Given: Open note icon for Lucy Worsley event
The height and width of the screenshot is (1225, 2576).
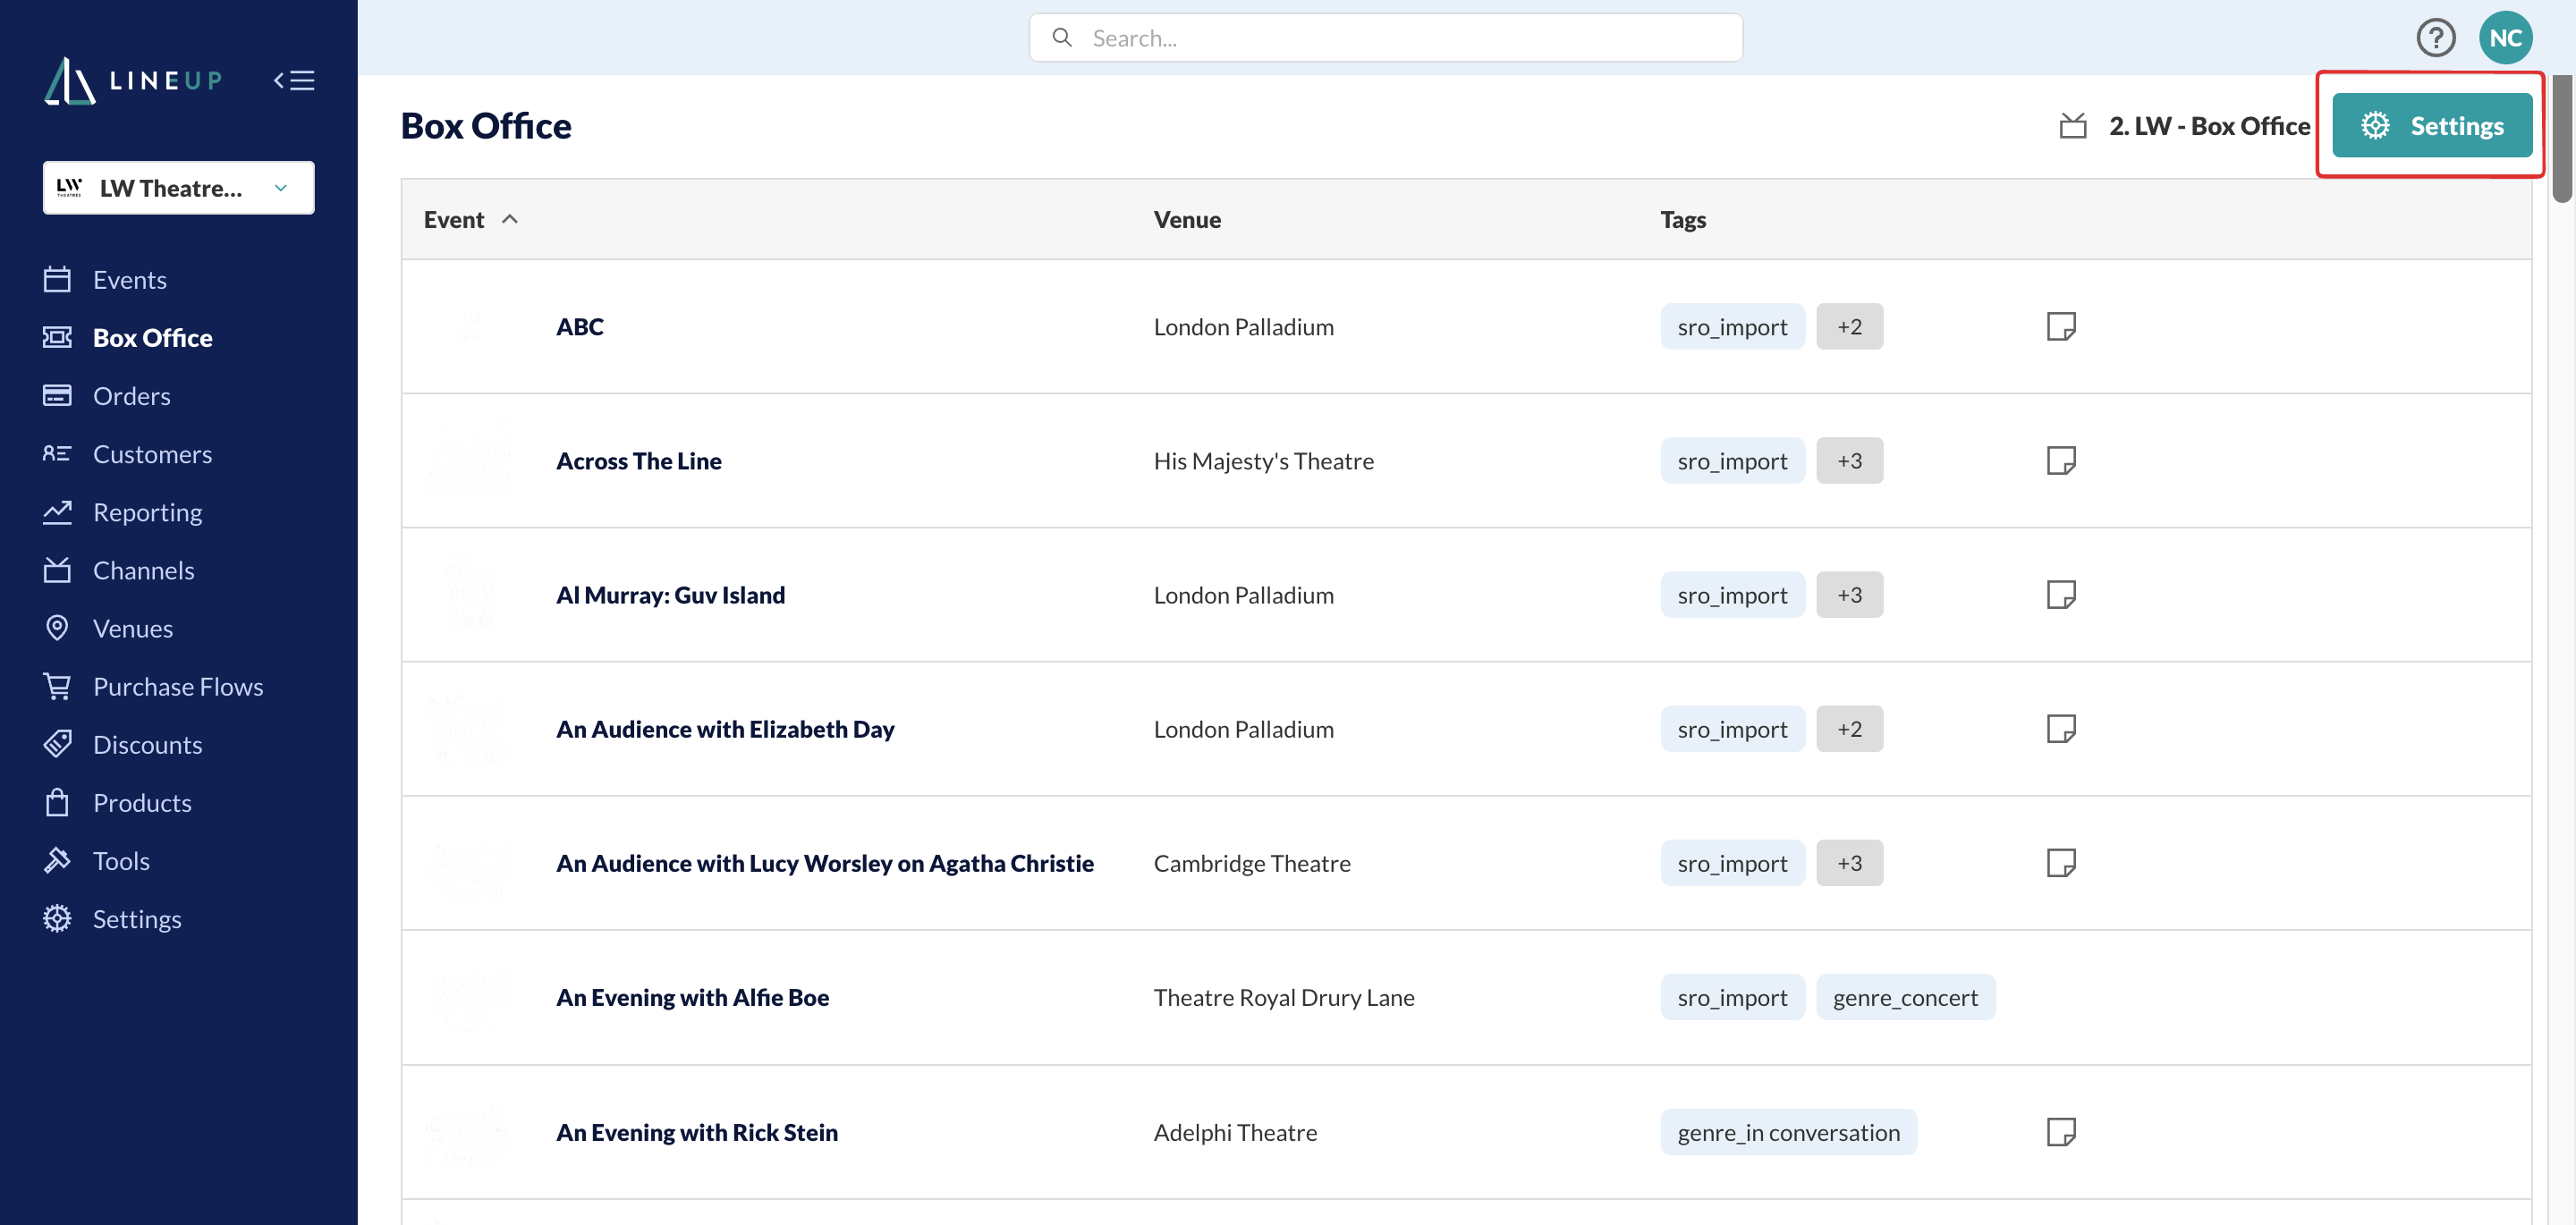Looking at the screenshot, I should pyautogui.click(x=2061, y=862).
